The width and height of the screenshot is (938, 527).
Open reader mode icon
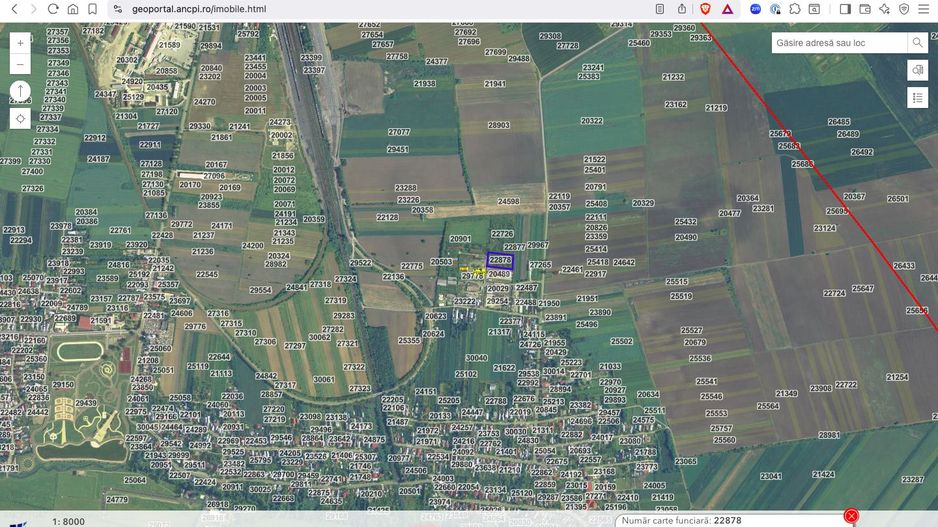[x=660, y=9]
